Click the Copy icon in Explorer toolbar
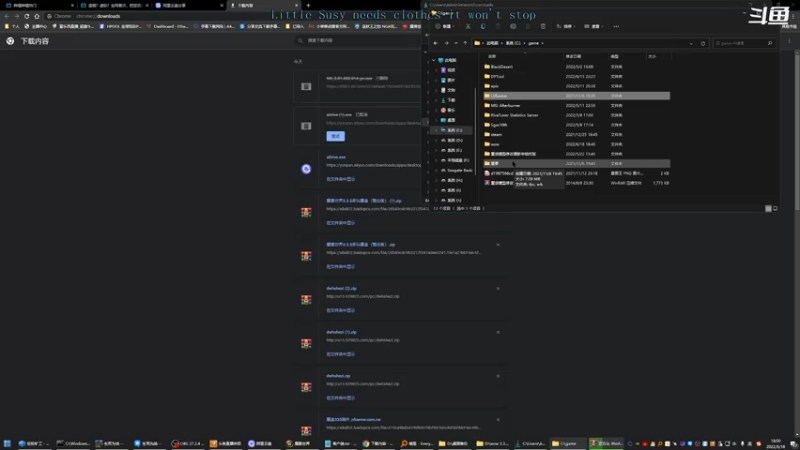800x450 pixels. click(x=483, y=26)
